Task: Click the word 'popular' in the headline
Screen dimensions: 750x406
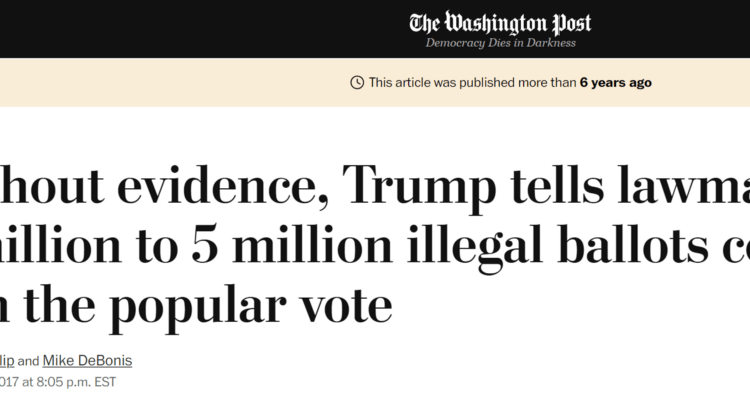Action: click(x=198, y=307)
